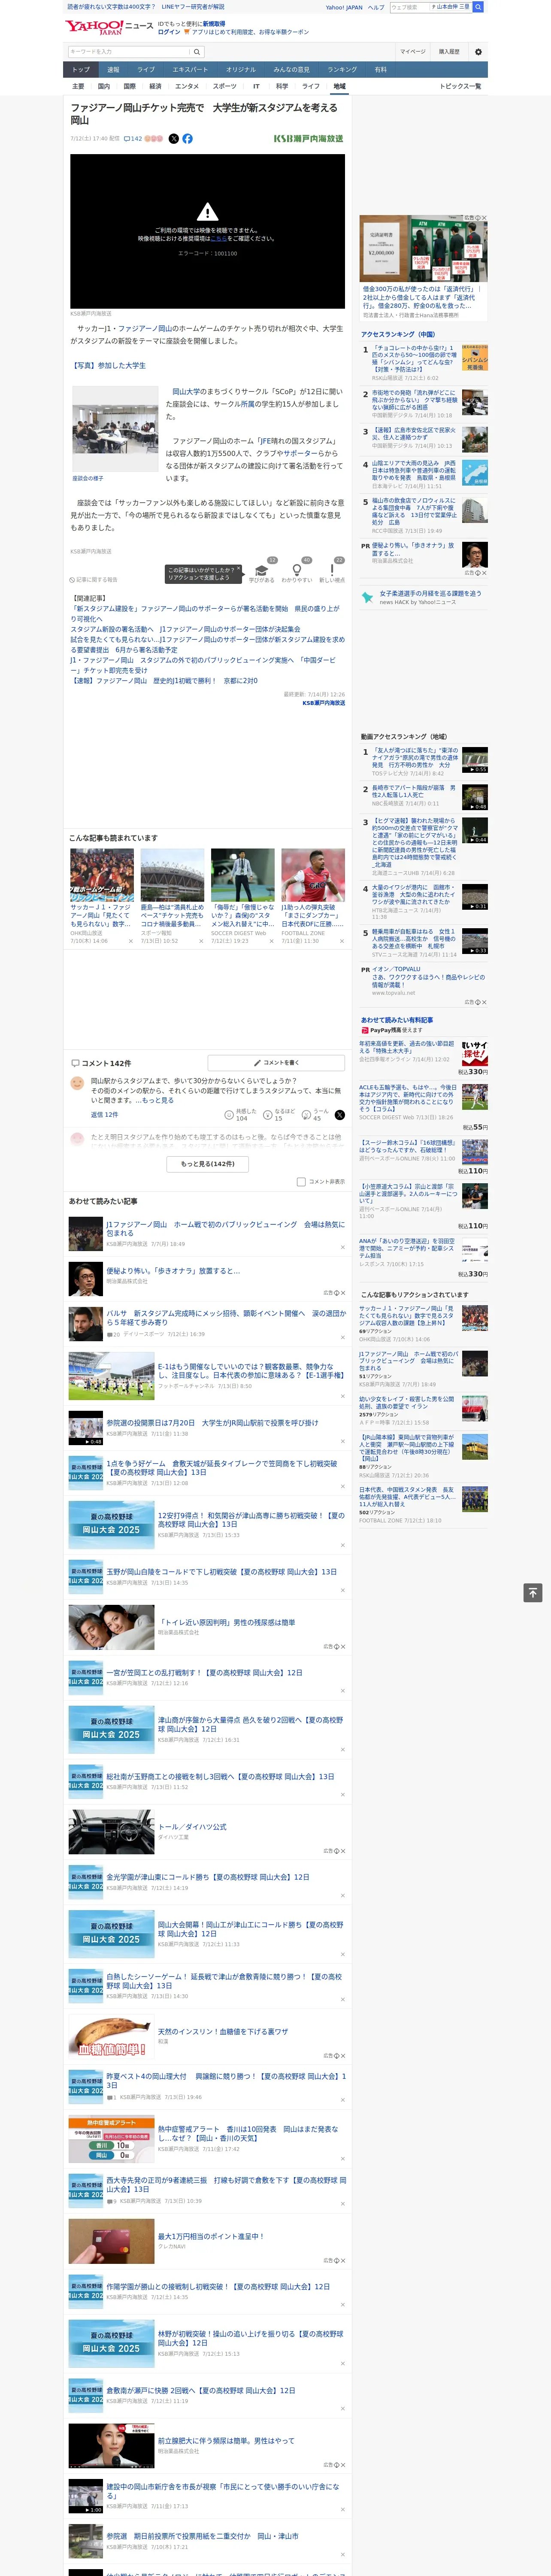
Task: Click the top-right blue search button
Action: click(x=478, y=7)
